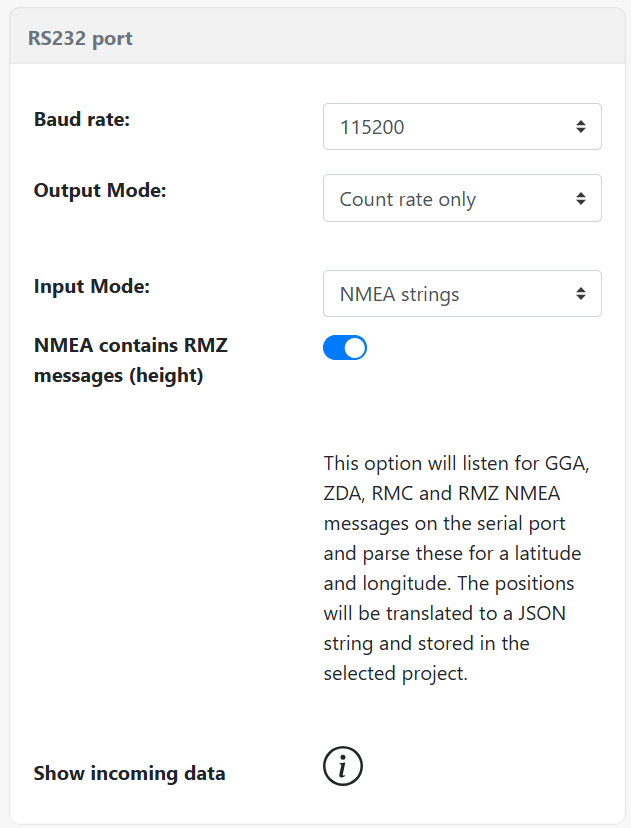Image resolution: width=631 pixels, height=828 pixels.
Task: Open the Baud rate dropdown
Action: point(461,127)
